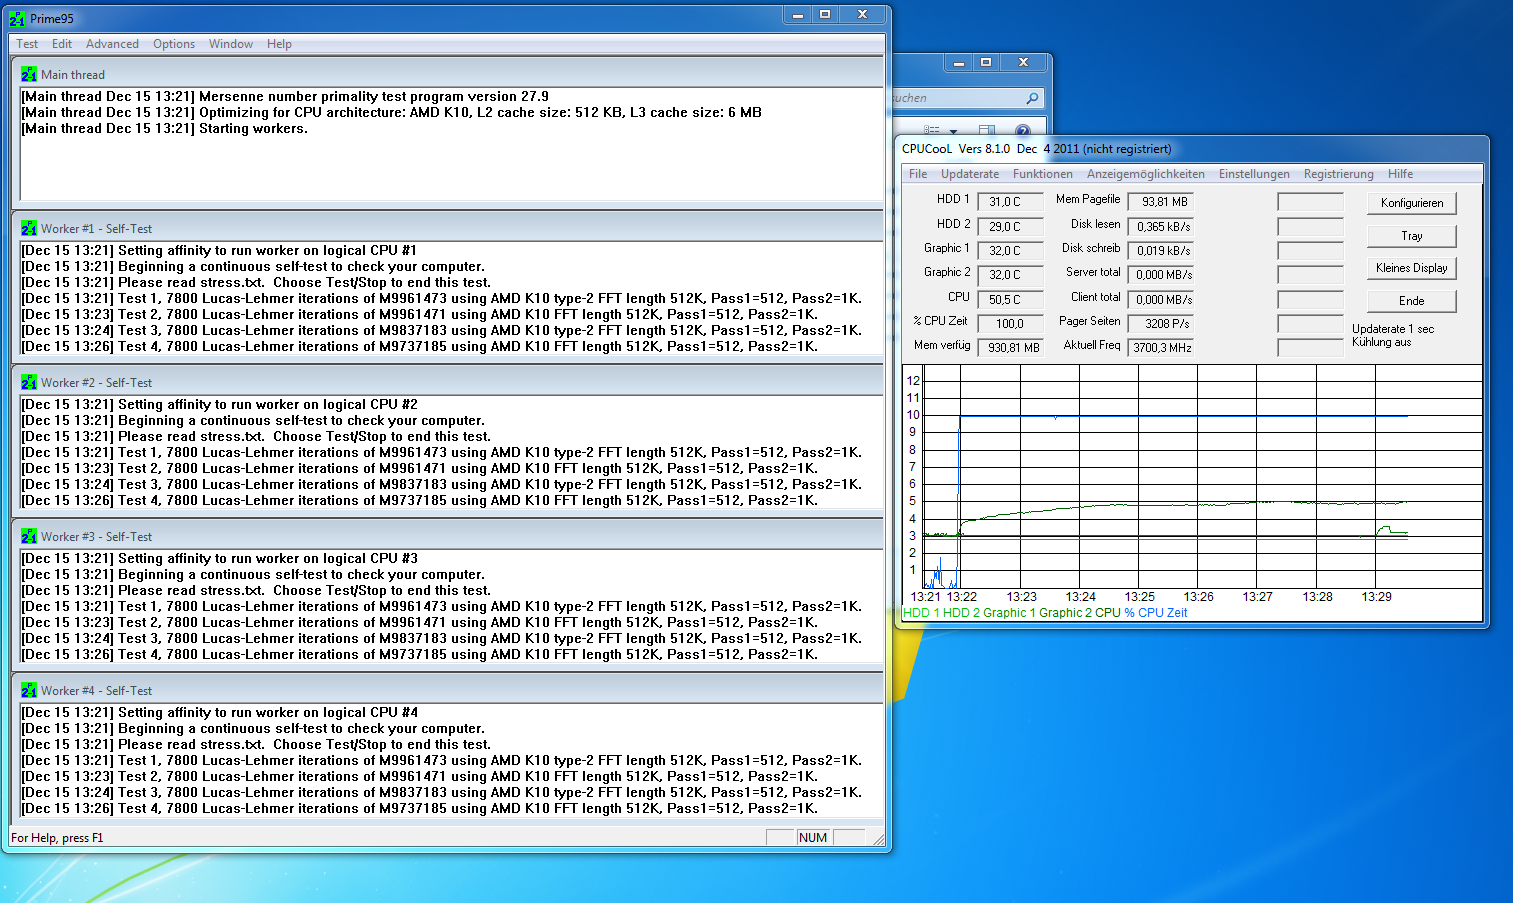This screenshot has width=1513, height=903.
Task: Open the File menu in CPUCool
Action: 918,174
